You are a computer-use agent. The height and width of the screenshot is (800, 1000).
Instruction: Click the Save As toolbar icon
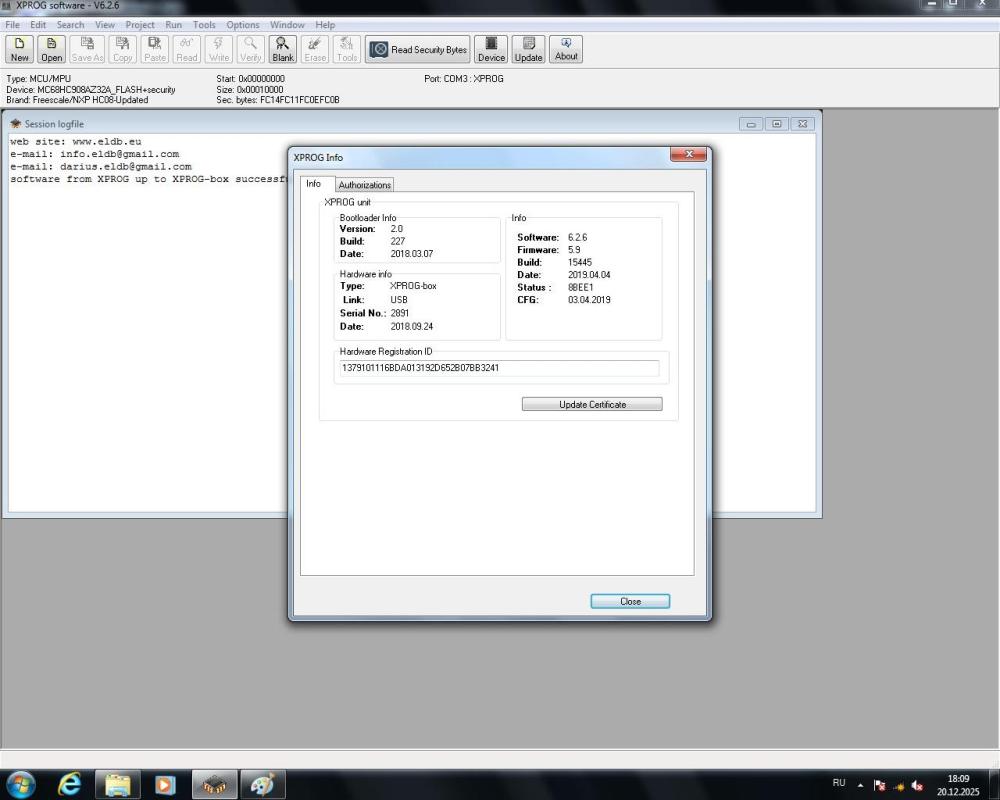[87, 49]
